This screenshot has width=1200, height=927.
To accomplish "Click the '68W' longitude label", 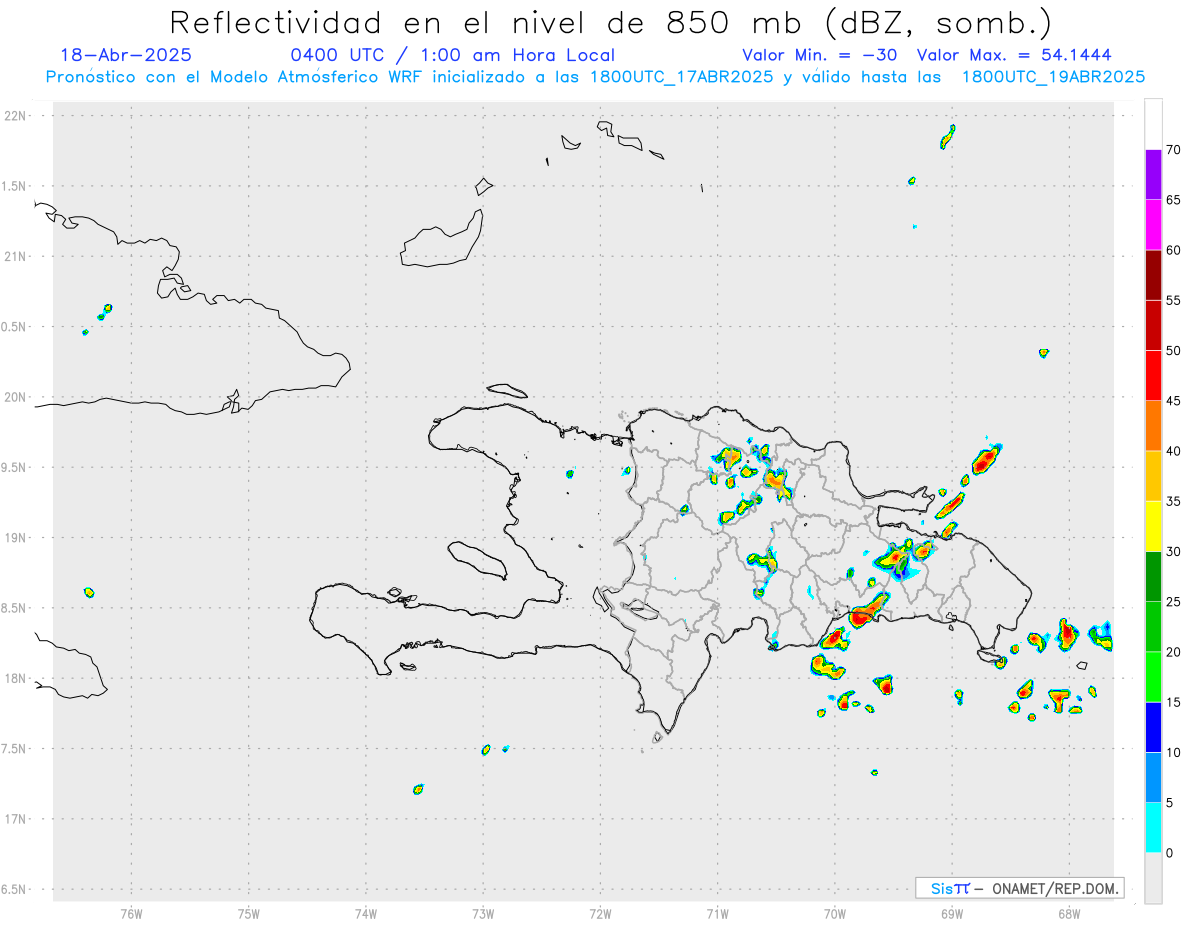I will pos(1068,913).
